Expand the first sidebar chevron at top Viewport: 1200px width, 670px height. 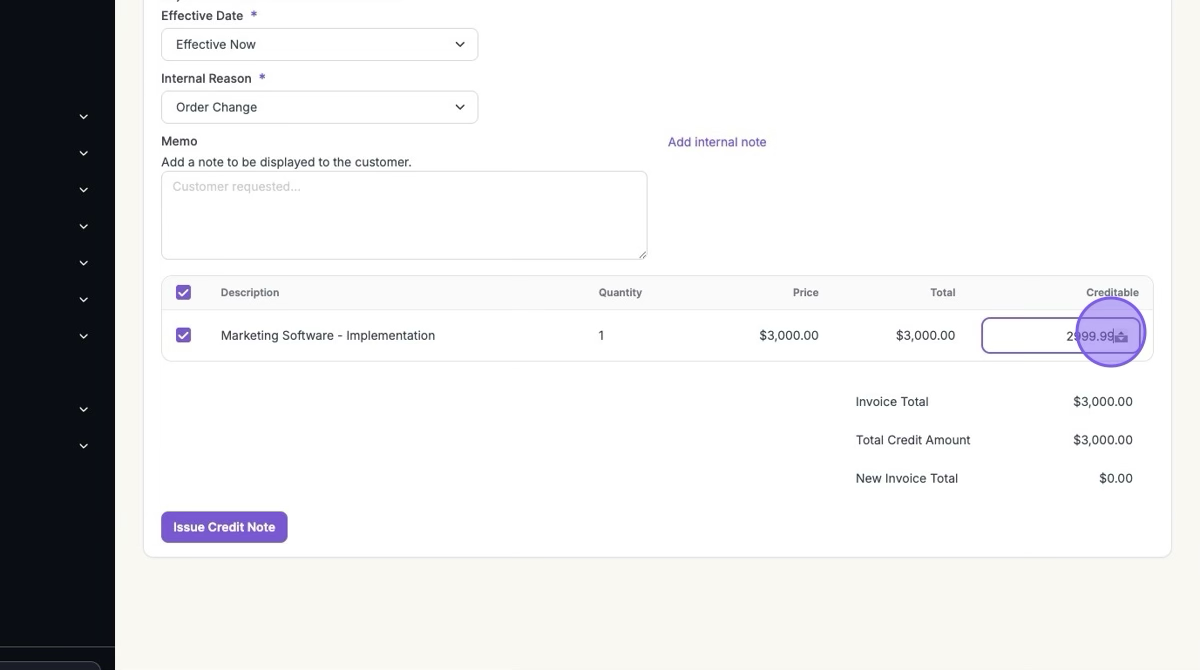[84, 117]
